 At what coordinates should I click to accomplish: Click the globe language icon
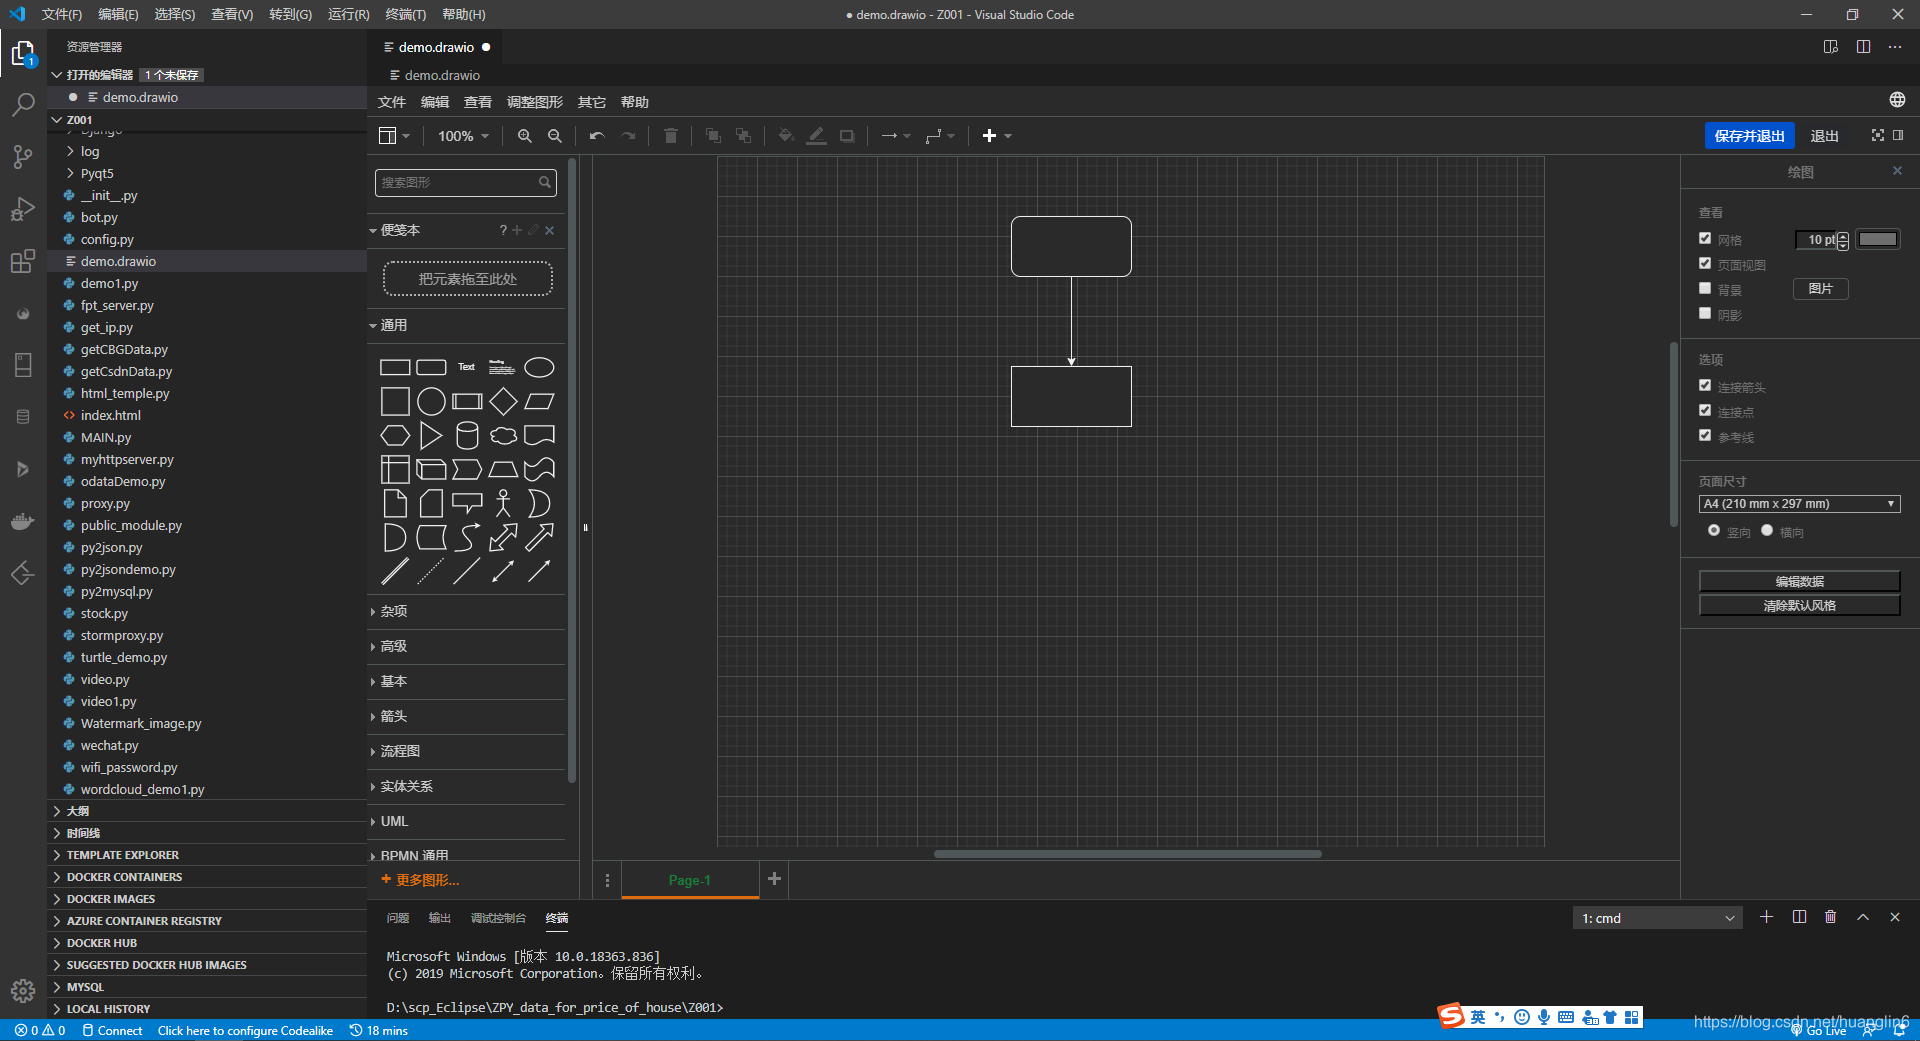point(1897,100)
